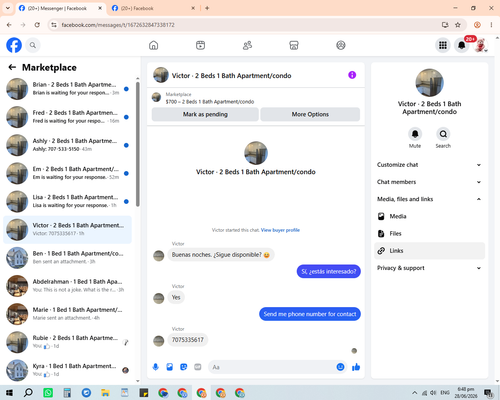Viewport: 500px width, 400px height.
Task: Expand Chat members section
Action: [x=429, y=182]
